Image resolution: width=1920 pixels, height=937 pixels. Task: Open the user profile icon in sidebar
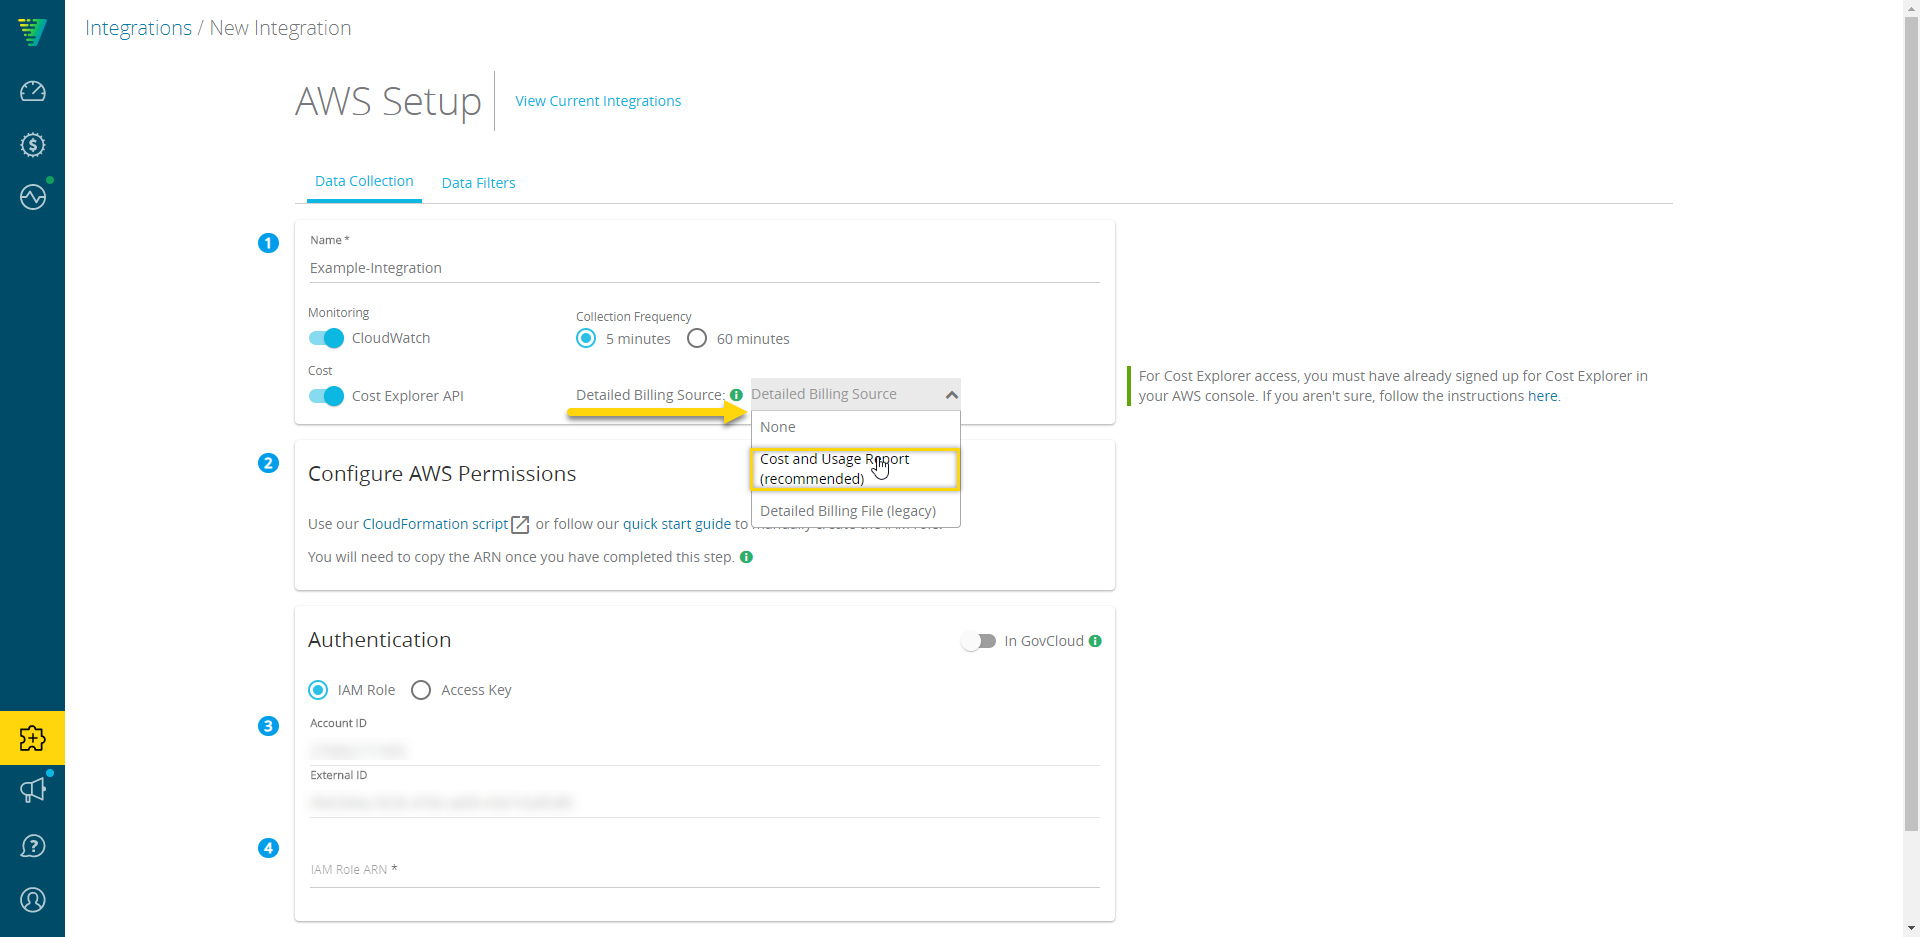(x=32, y=900)
